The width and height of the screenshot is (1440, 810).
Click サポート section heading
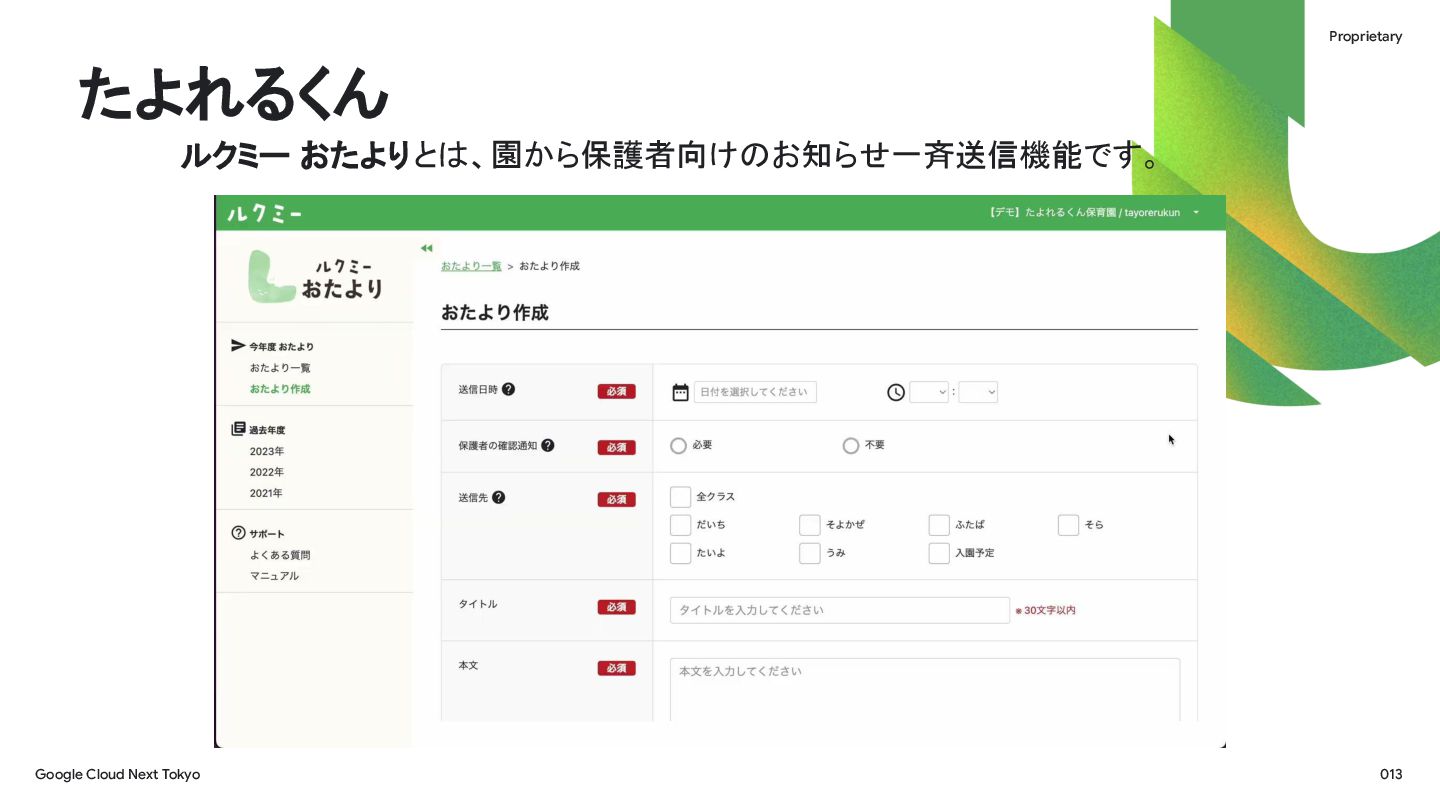267,534
